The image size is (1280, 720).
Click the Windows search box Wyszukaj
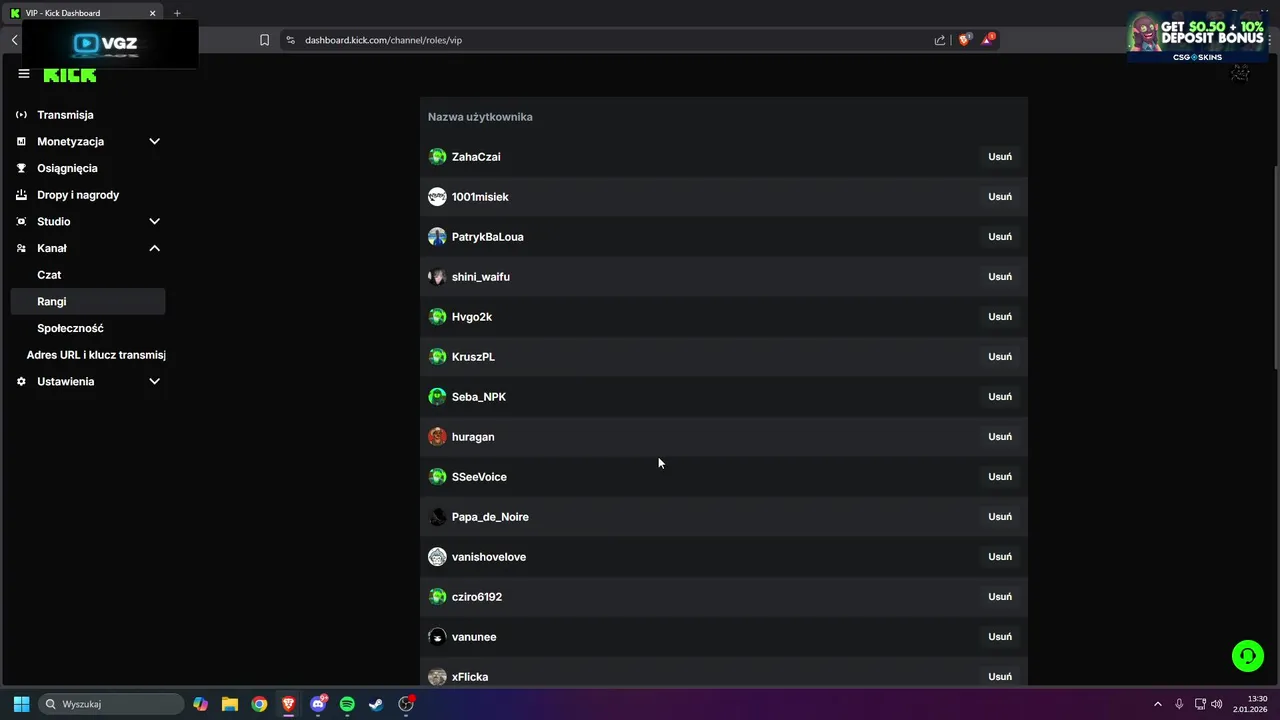pos(111,704)
